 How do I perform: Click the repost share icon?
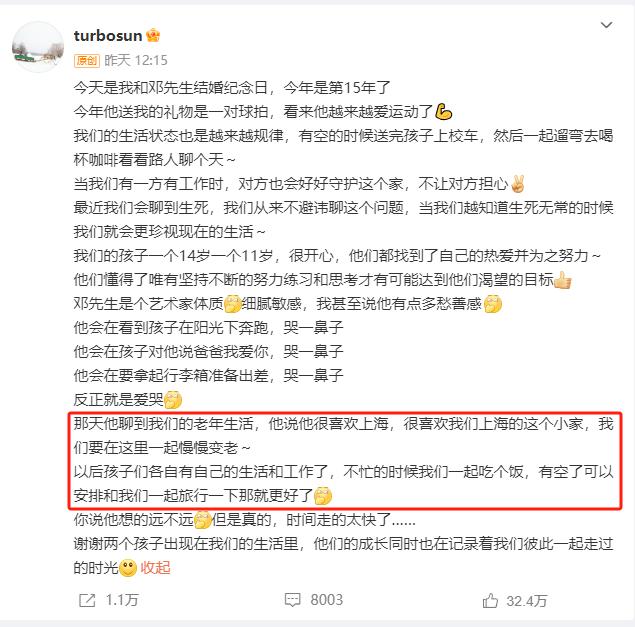[x=87, y=600]
